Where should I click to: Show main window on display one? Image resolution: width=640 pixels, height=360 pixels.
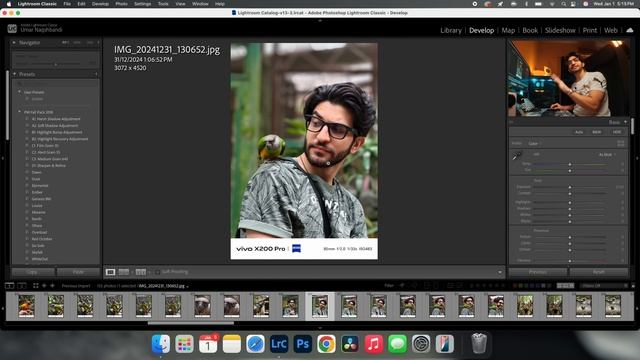pos(9,286)
